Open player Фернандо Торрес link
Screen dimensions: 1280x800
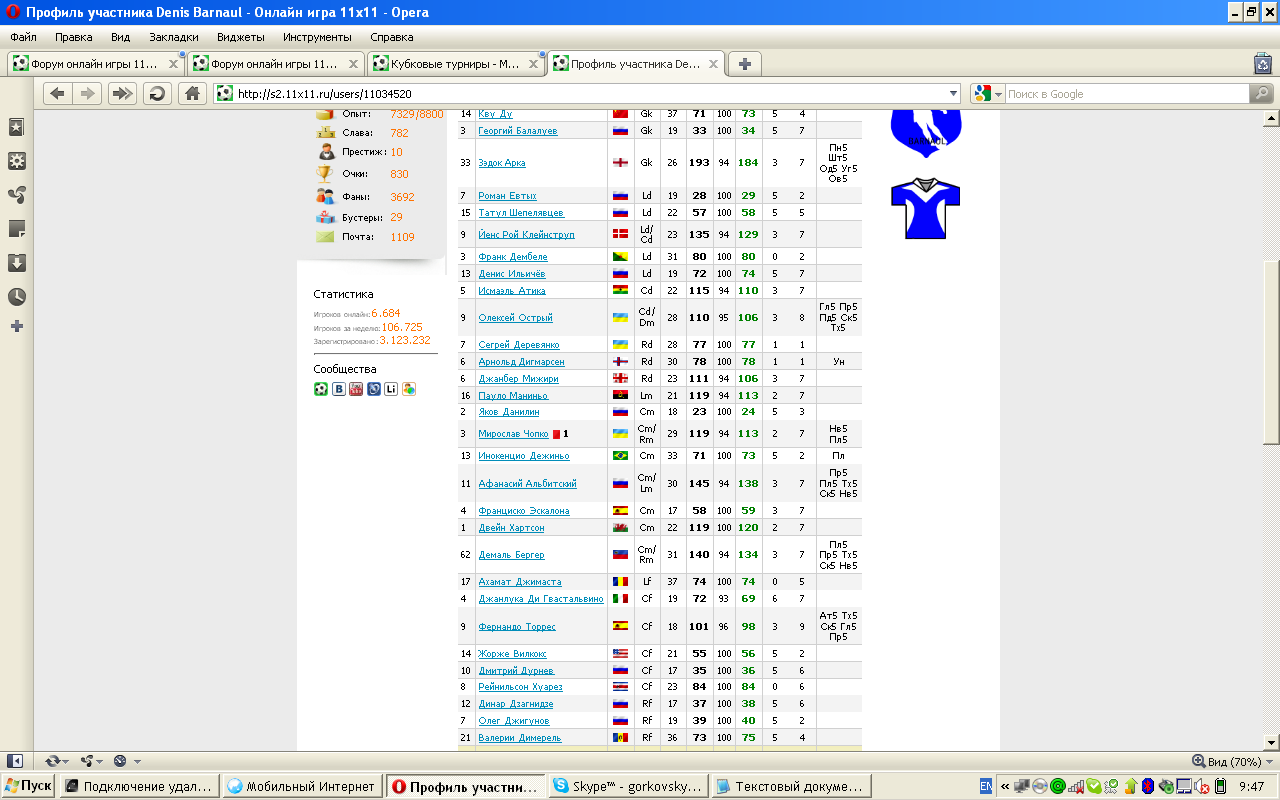point(517,627)
